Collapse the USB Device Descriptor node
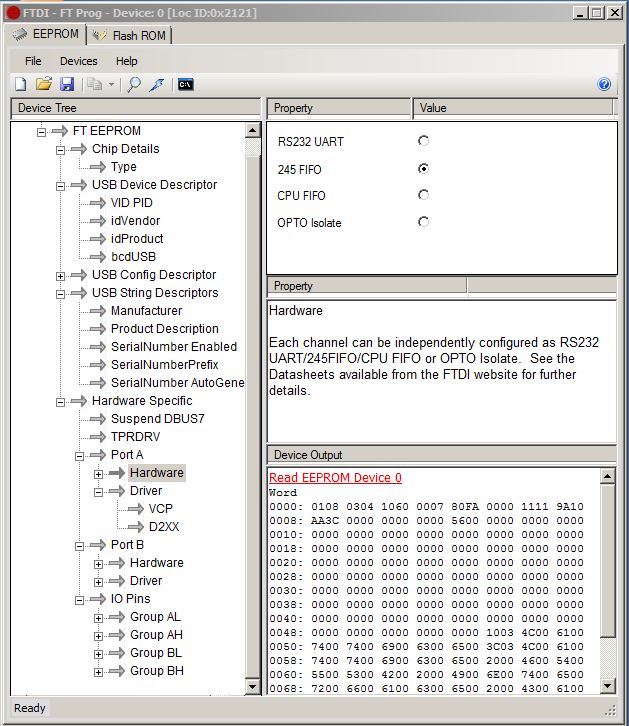The width and height of the screenshot is (629, 726). (60, 186)
